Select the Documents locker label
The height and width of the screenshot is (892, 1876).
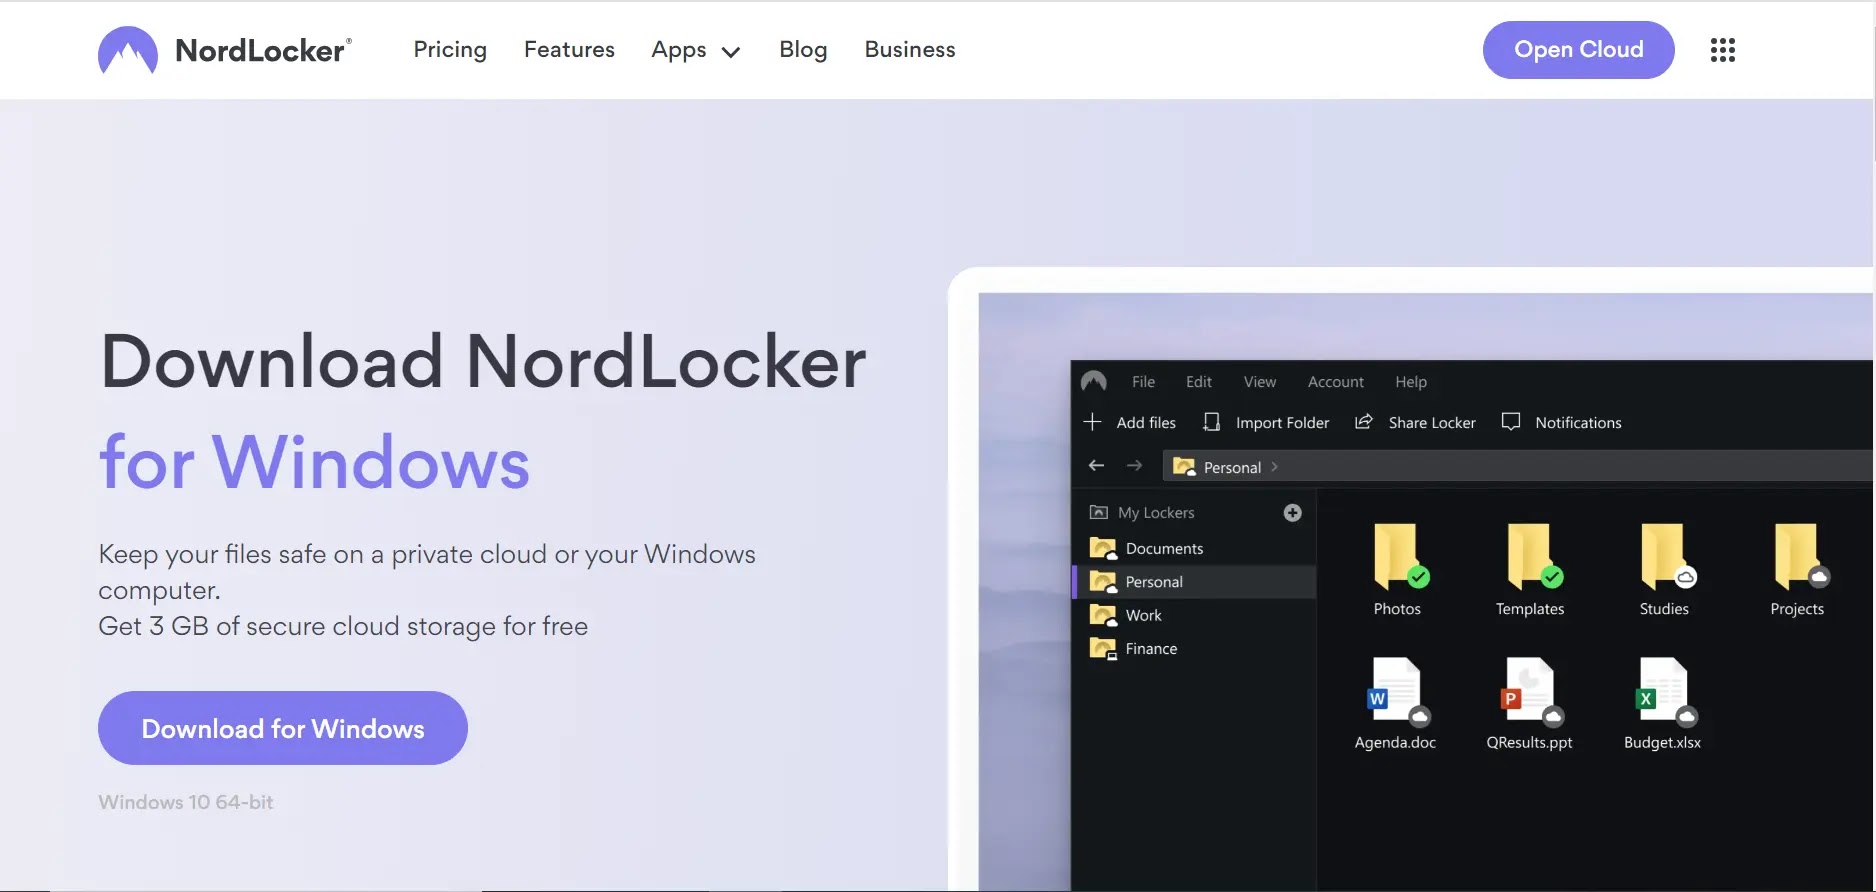tap(1164, 548)
